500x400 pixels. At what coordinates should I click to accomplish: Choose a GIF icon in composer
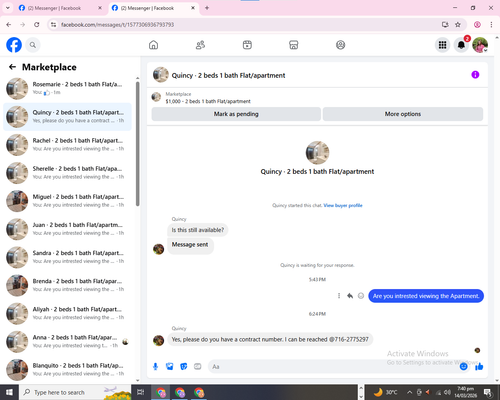(198, 367)
